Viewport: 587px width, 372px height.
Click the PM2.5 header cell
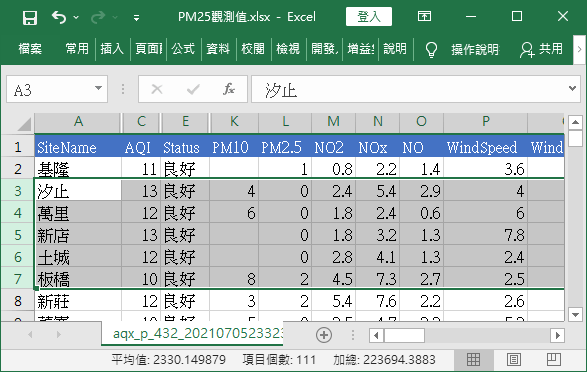(285, 147)
